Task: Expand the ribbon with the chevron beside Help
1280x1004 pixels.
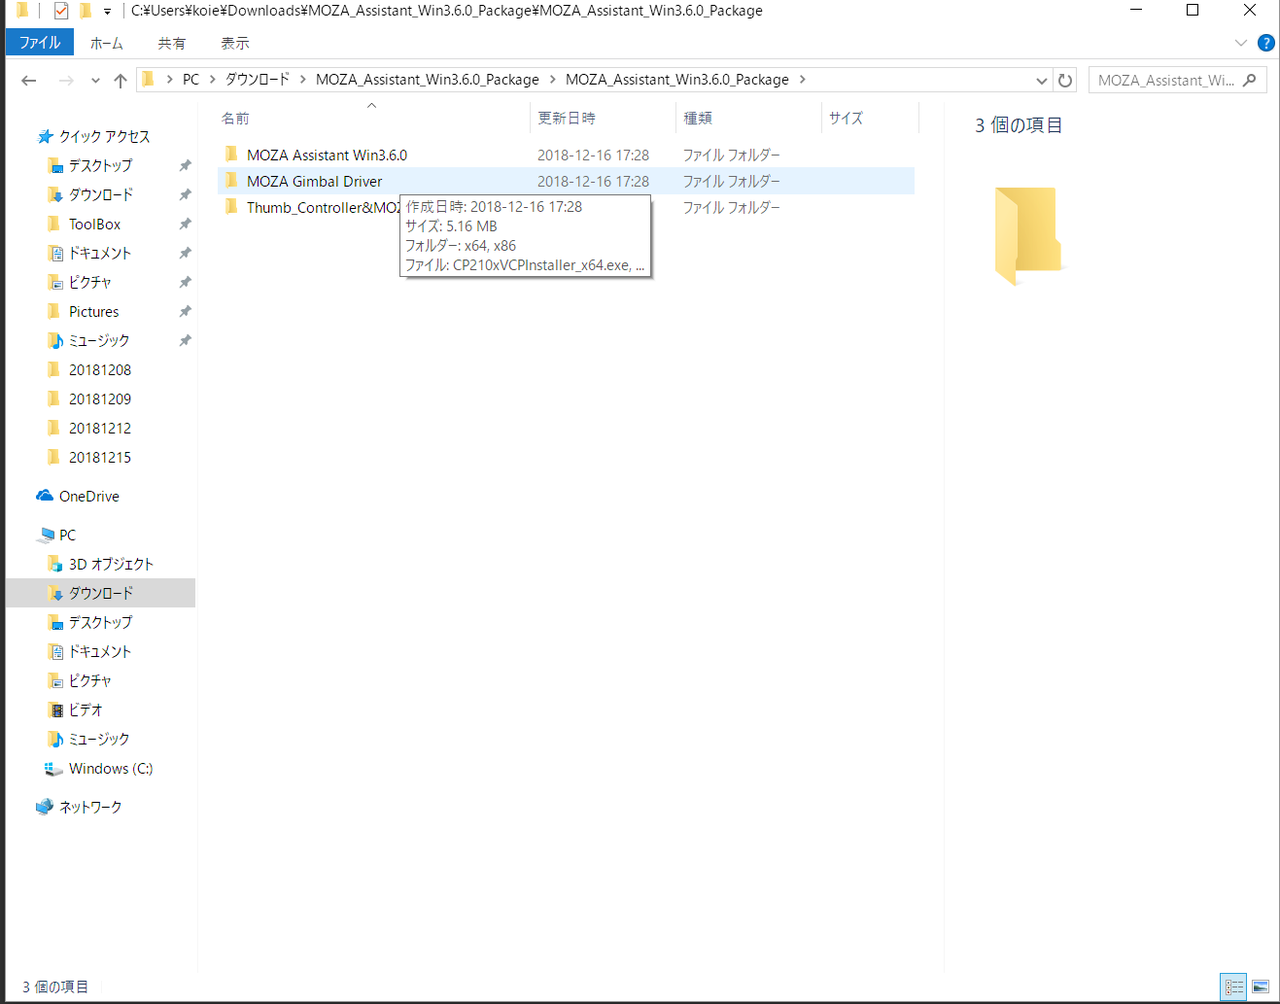Action: [1241, 43]
